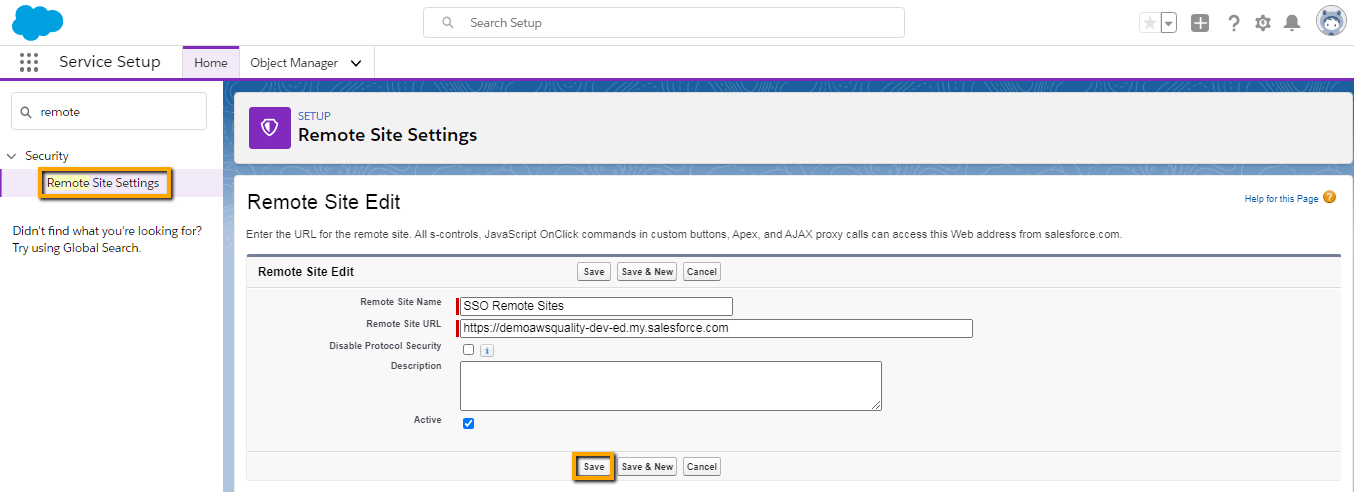Image resolution: width=1354 pixels, height=492 pixels.
Task: Click the bottom Cancel button
Action: [x=702, y=467]
